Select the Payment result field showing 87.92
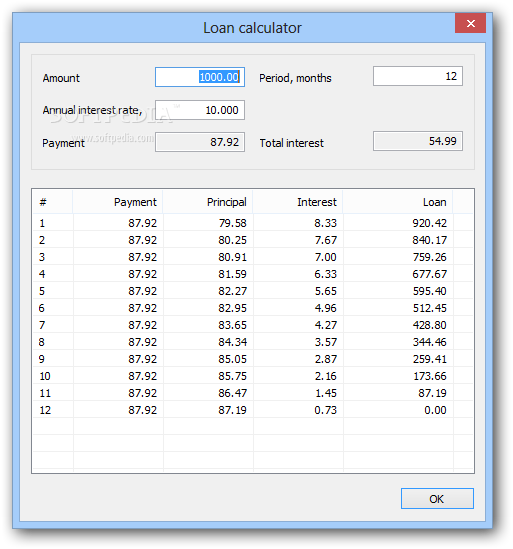The height and width of the screenshot is (549, 513). pos(200,142)
